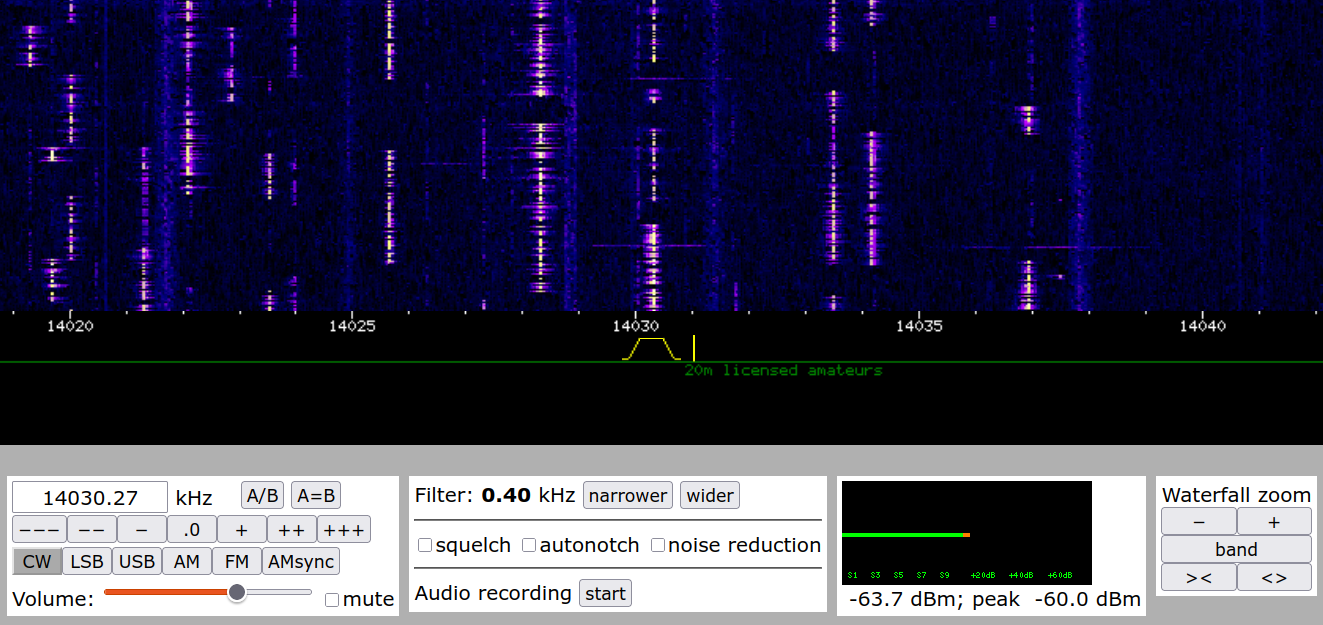The image size is (1323, 625).
Task: Turn on noise reduction checkbox
Action: tap(658, 545)
